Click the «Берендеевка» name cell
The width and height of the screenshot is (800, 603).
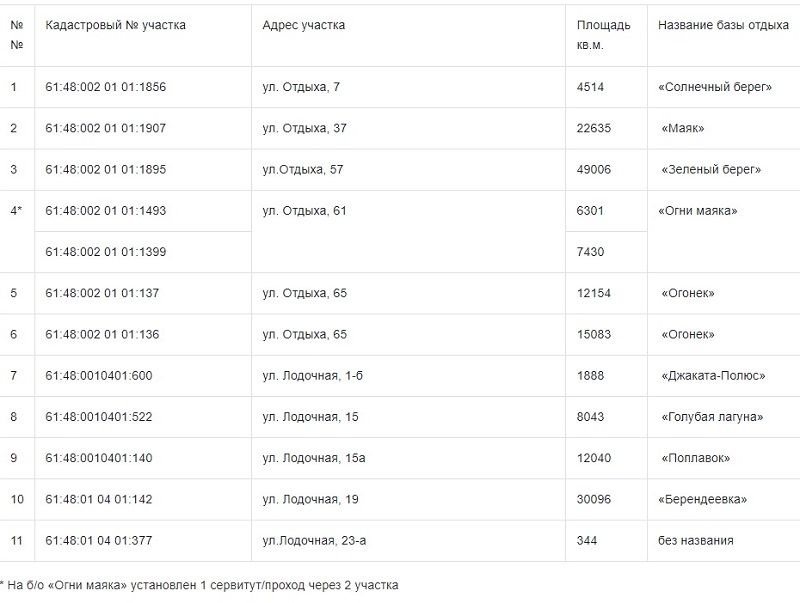tap(703, 498)
